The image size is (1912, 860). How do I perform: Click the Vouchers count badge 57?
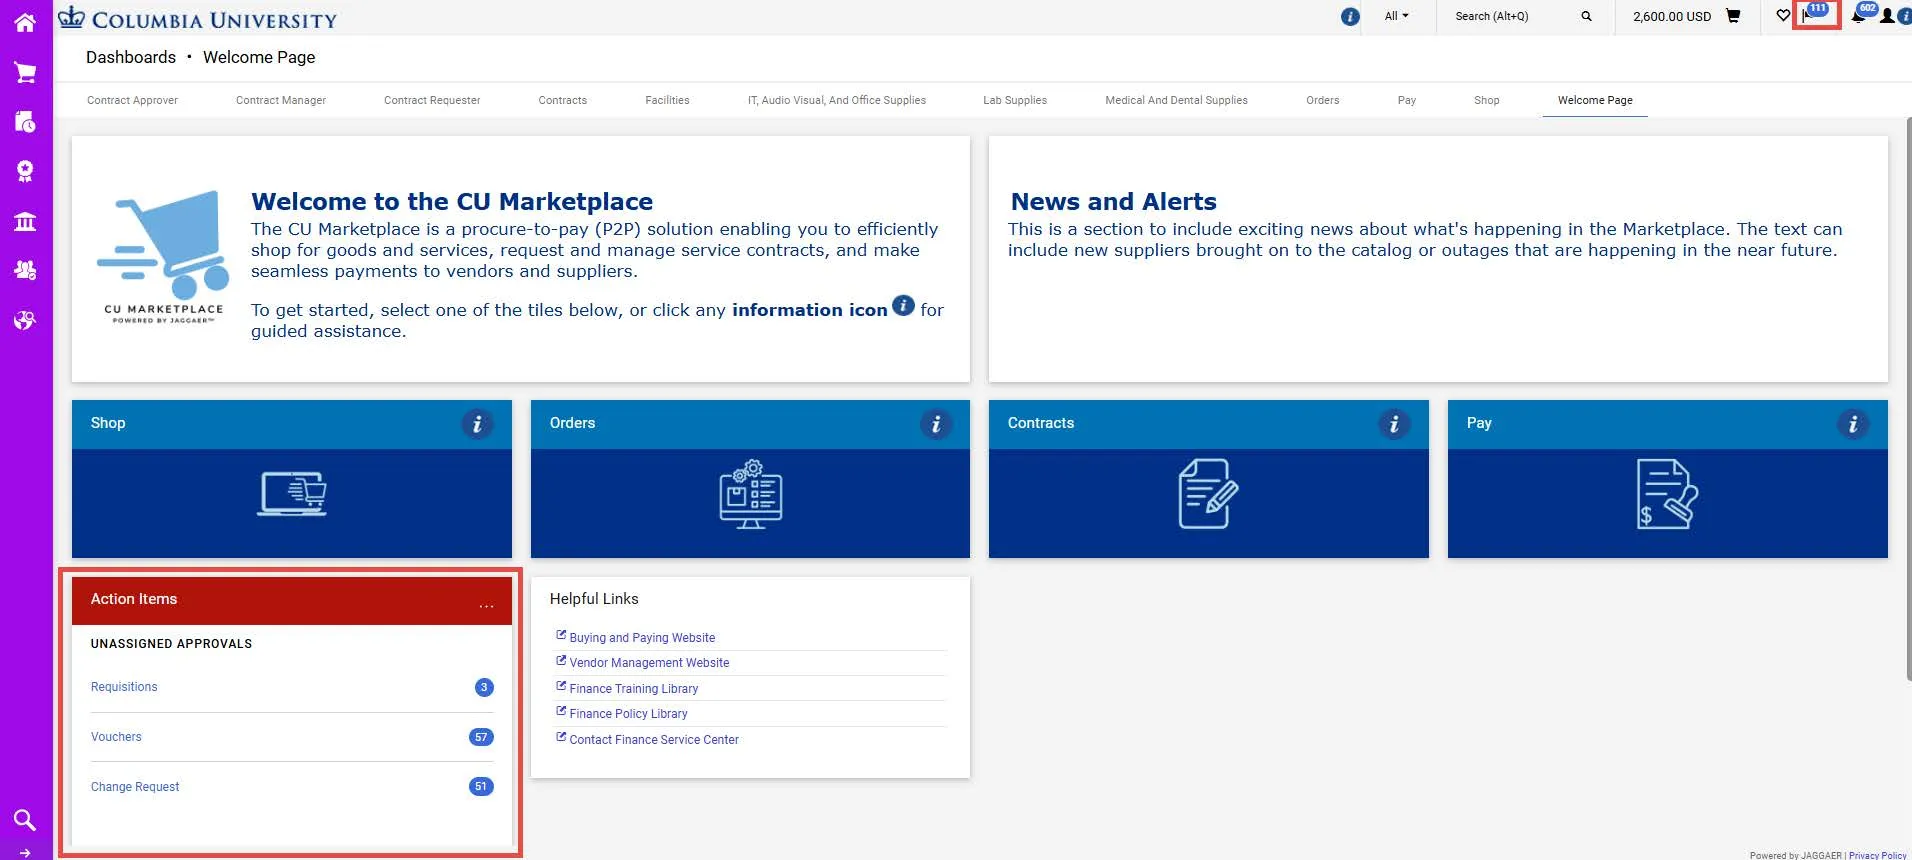(x=481, y=737)
